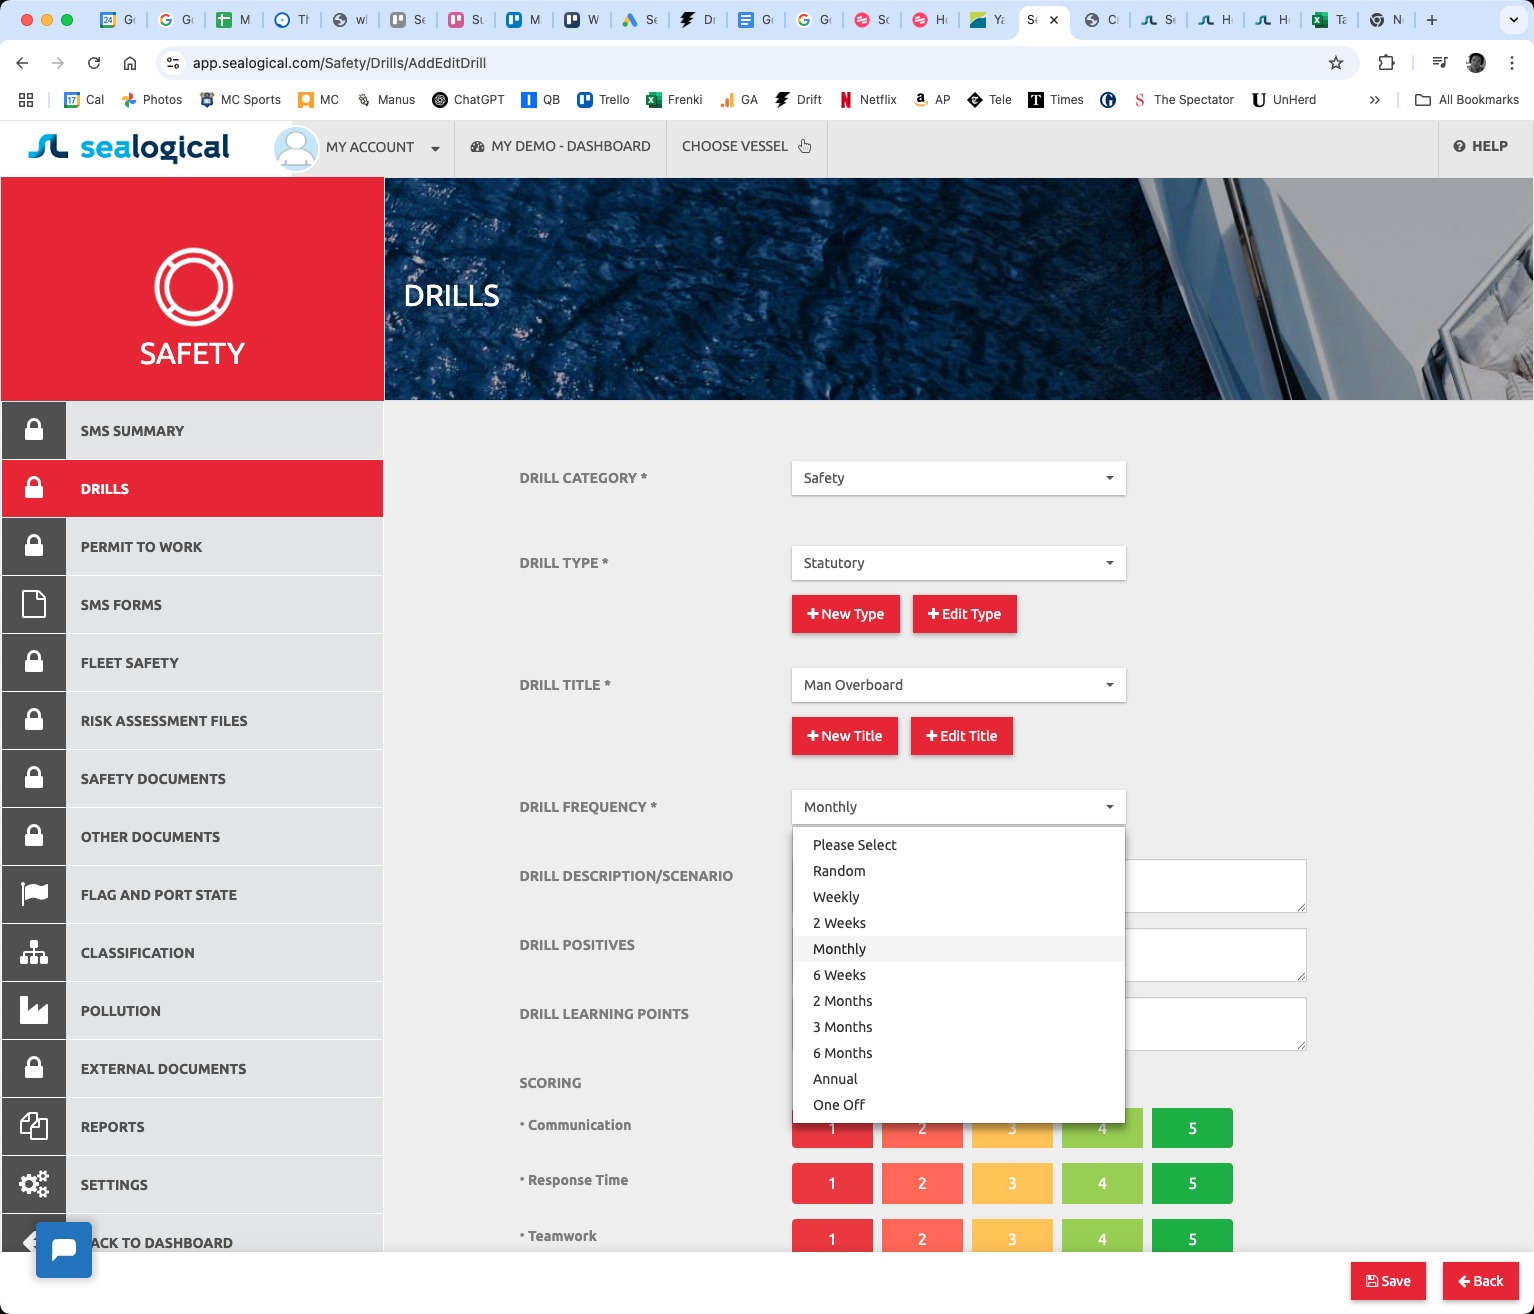Open the browser extensions puzzle icon
Image resolution: width=1534 pixels, height=1314 pixels.
click(1386, 63)
